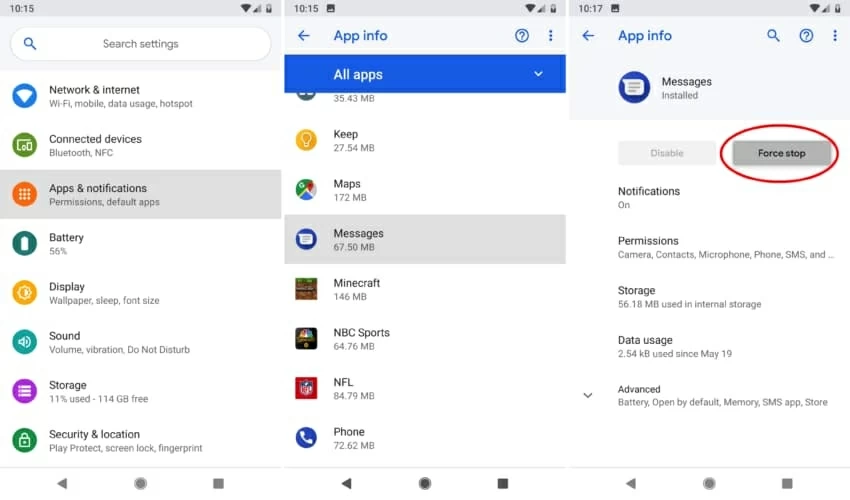This screenshot has width=850, height=500.
Task: Select the Minecraft app icon
Action: [x=306, y=289]
